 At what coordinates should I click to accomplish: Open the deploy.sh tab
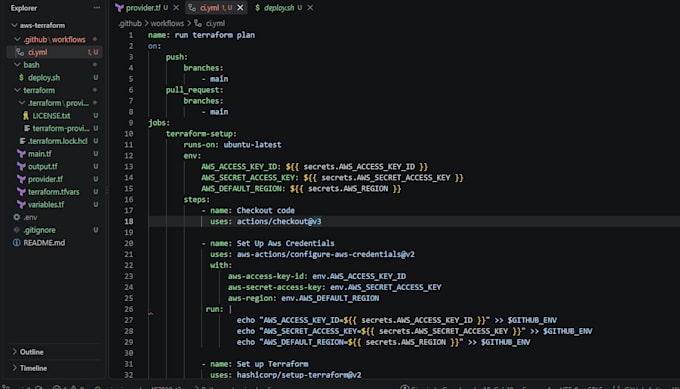pyautogui.click(x=279, y=8)
